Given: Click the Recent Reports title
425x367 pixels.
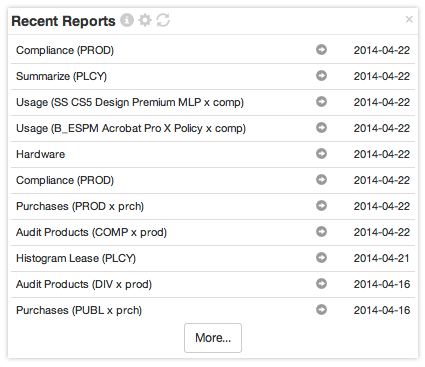Looking at the screenshot, I should point(63,21).
